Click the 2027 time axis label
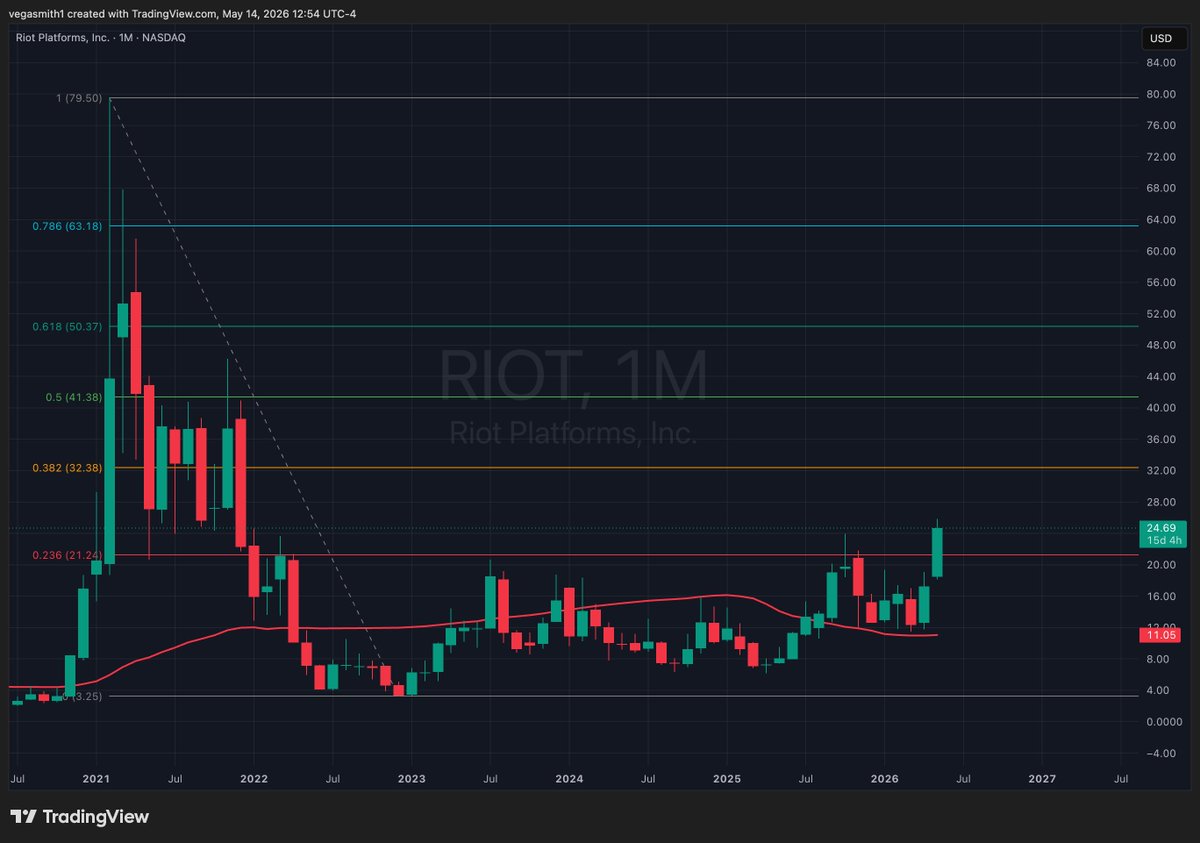Screen dimensions: 1200x843 (x=1042, y=777)
